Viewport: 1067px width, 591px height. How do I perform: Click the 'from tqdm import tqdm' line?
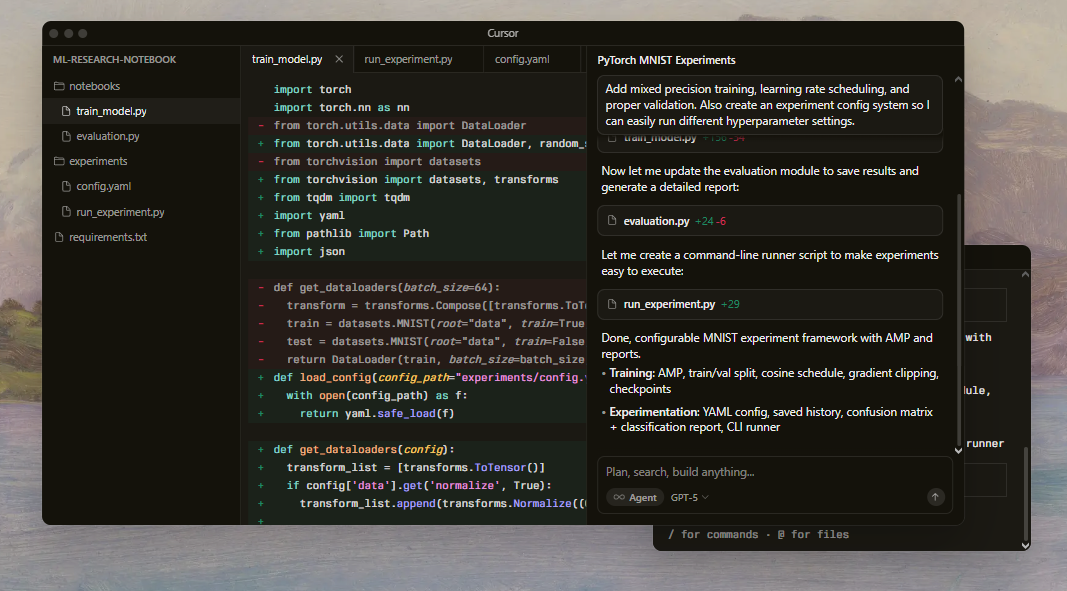(x=342, y=197)
